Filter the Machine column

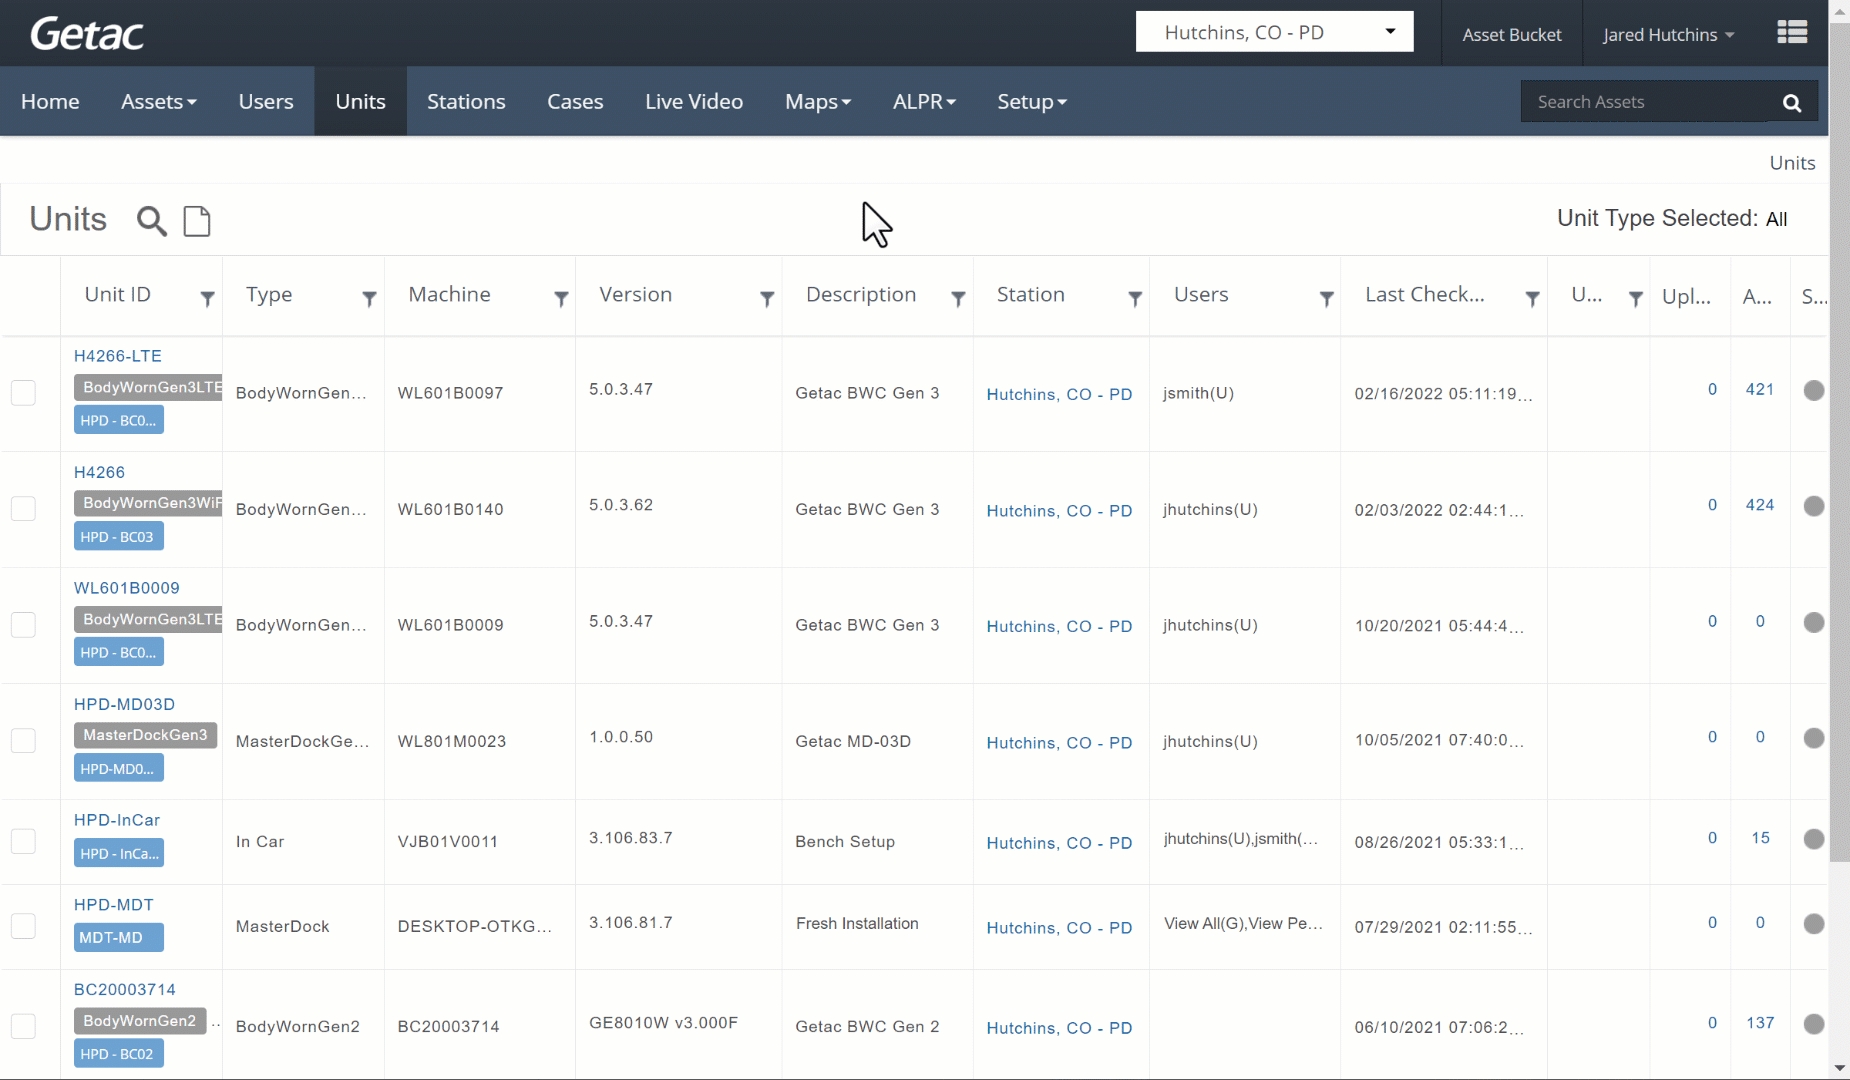(x=561, y=298)
